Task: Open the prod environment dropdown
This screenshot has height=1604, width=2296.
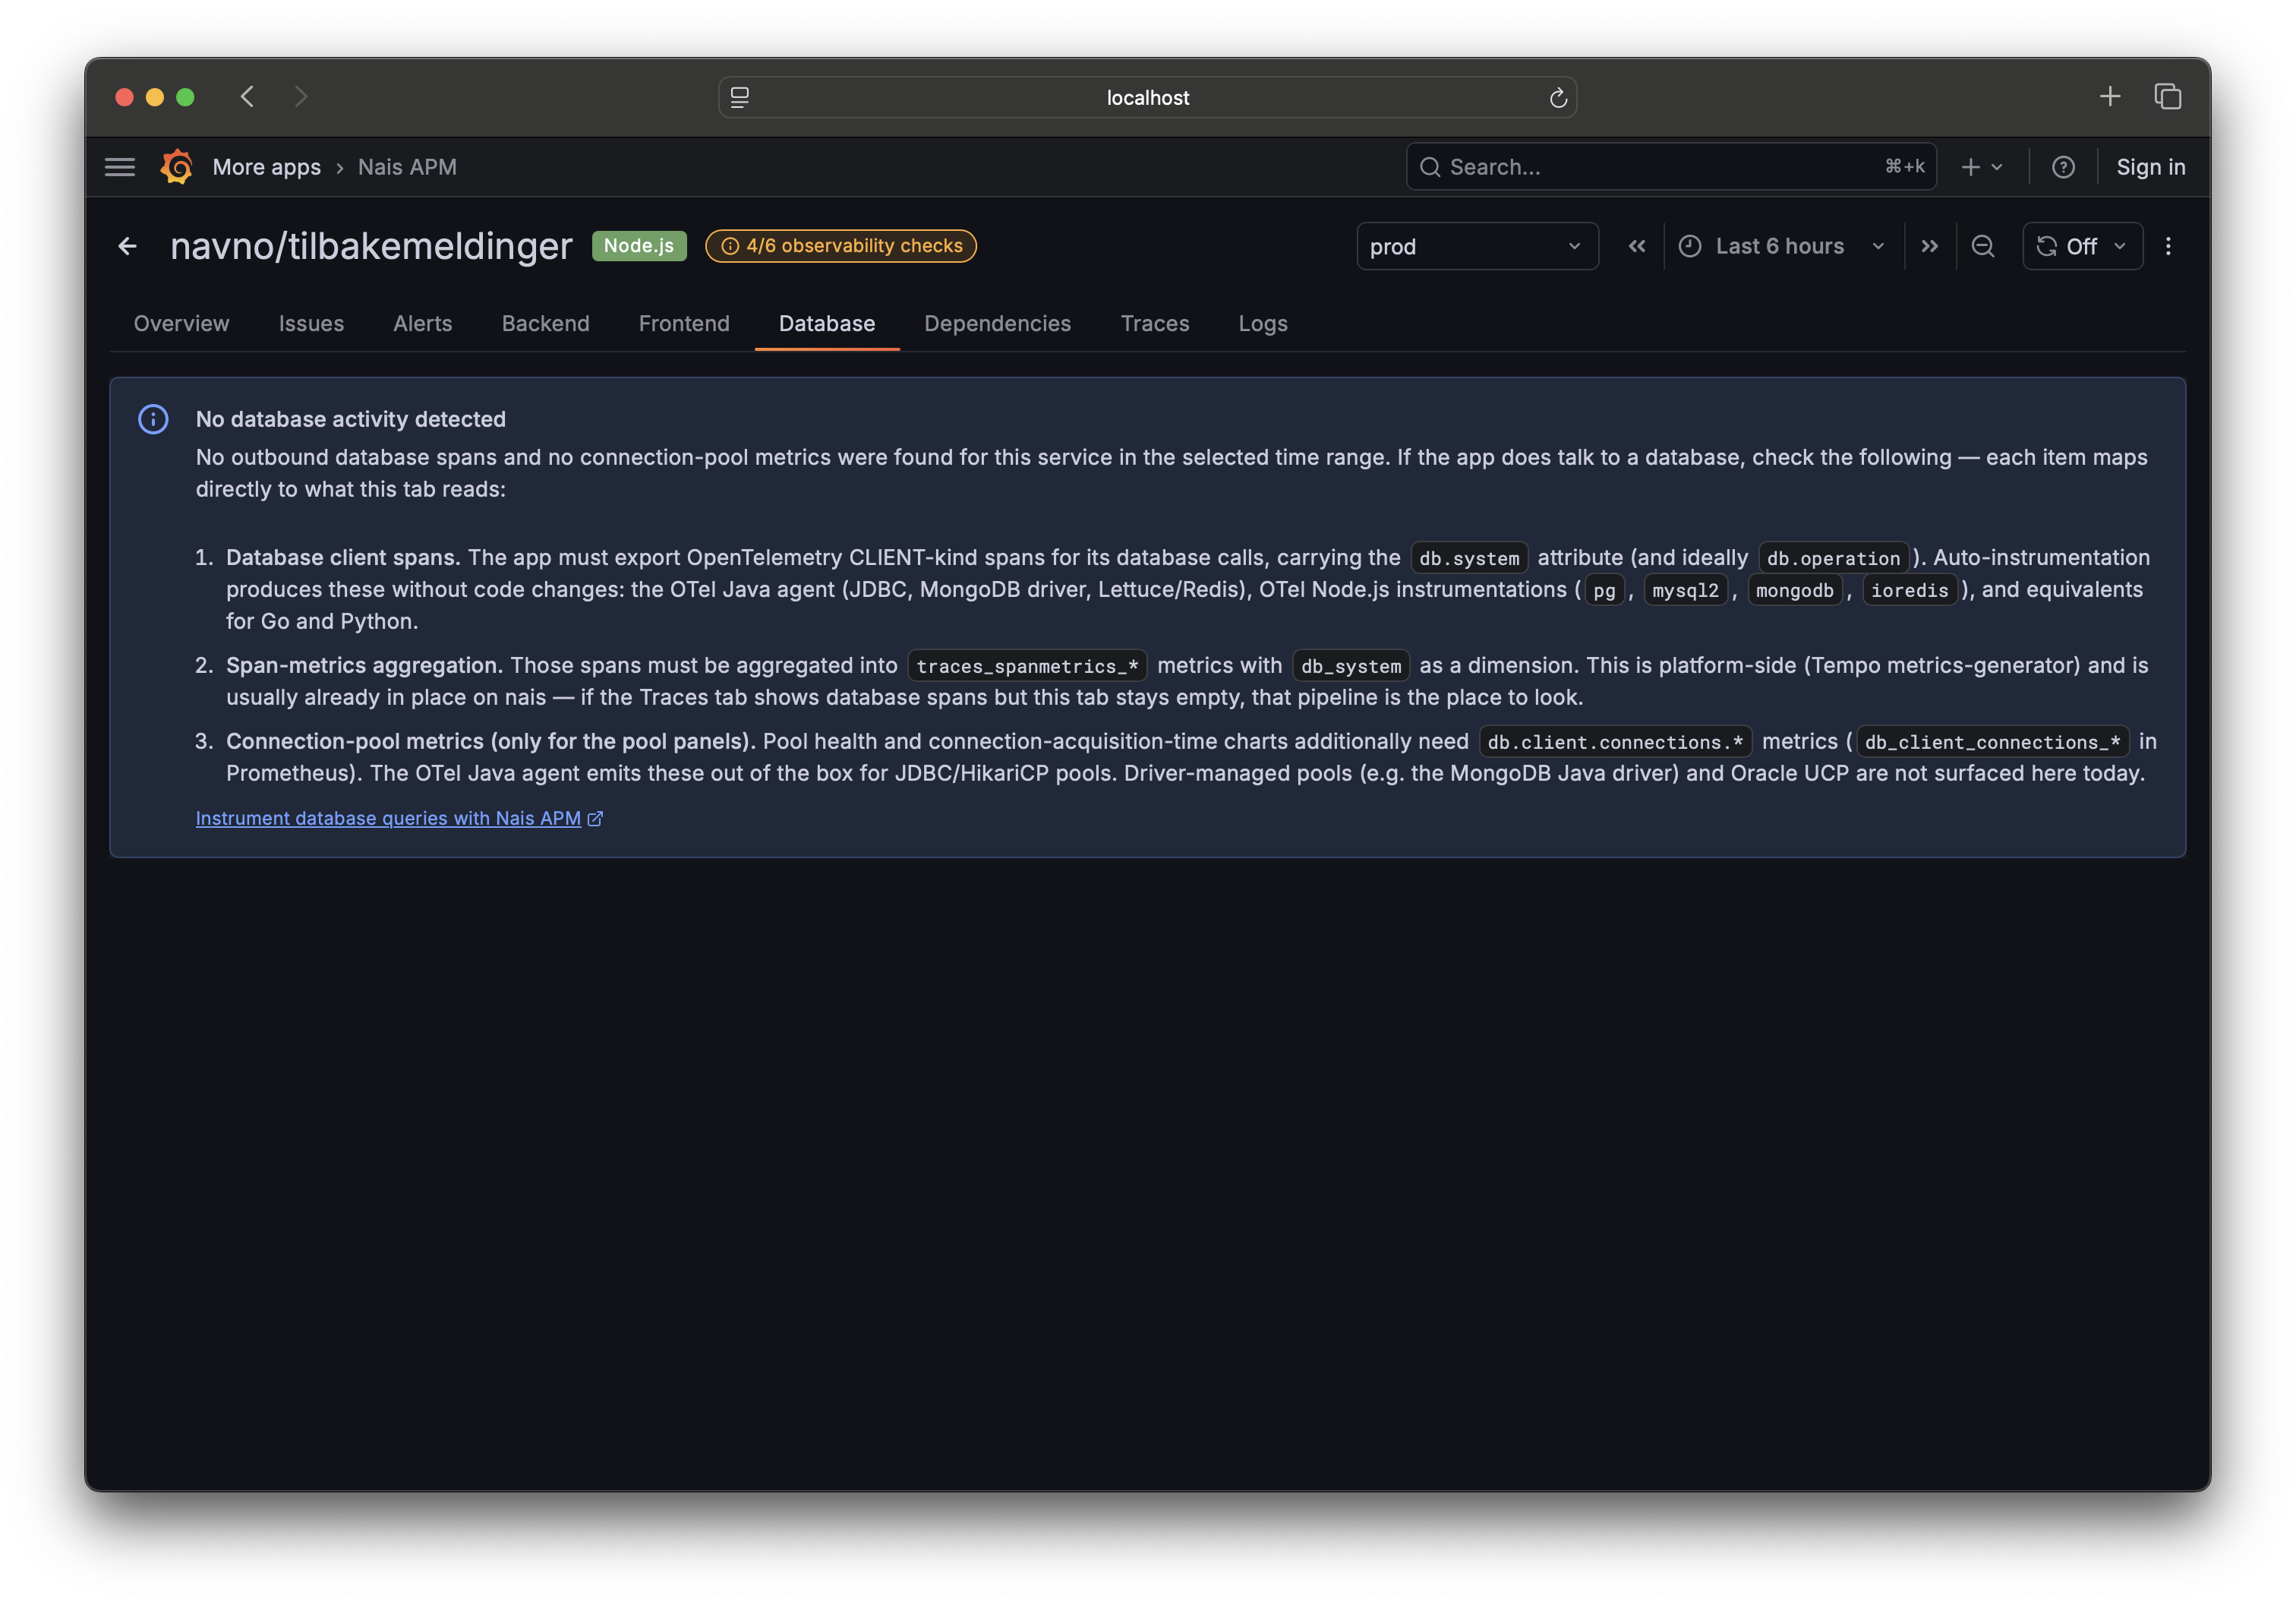Action: point(1477,246)
